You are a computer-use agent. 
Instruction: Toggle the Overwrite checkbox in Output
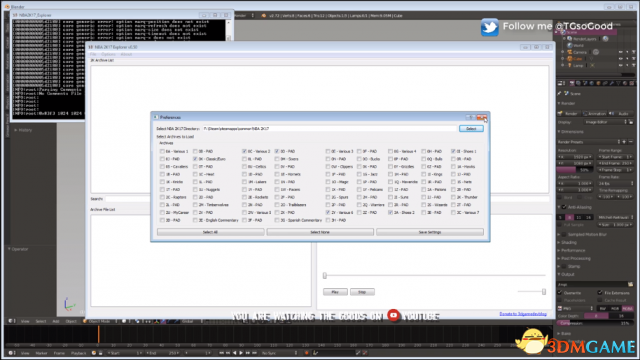click(x=560, y=293)
